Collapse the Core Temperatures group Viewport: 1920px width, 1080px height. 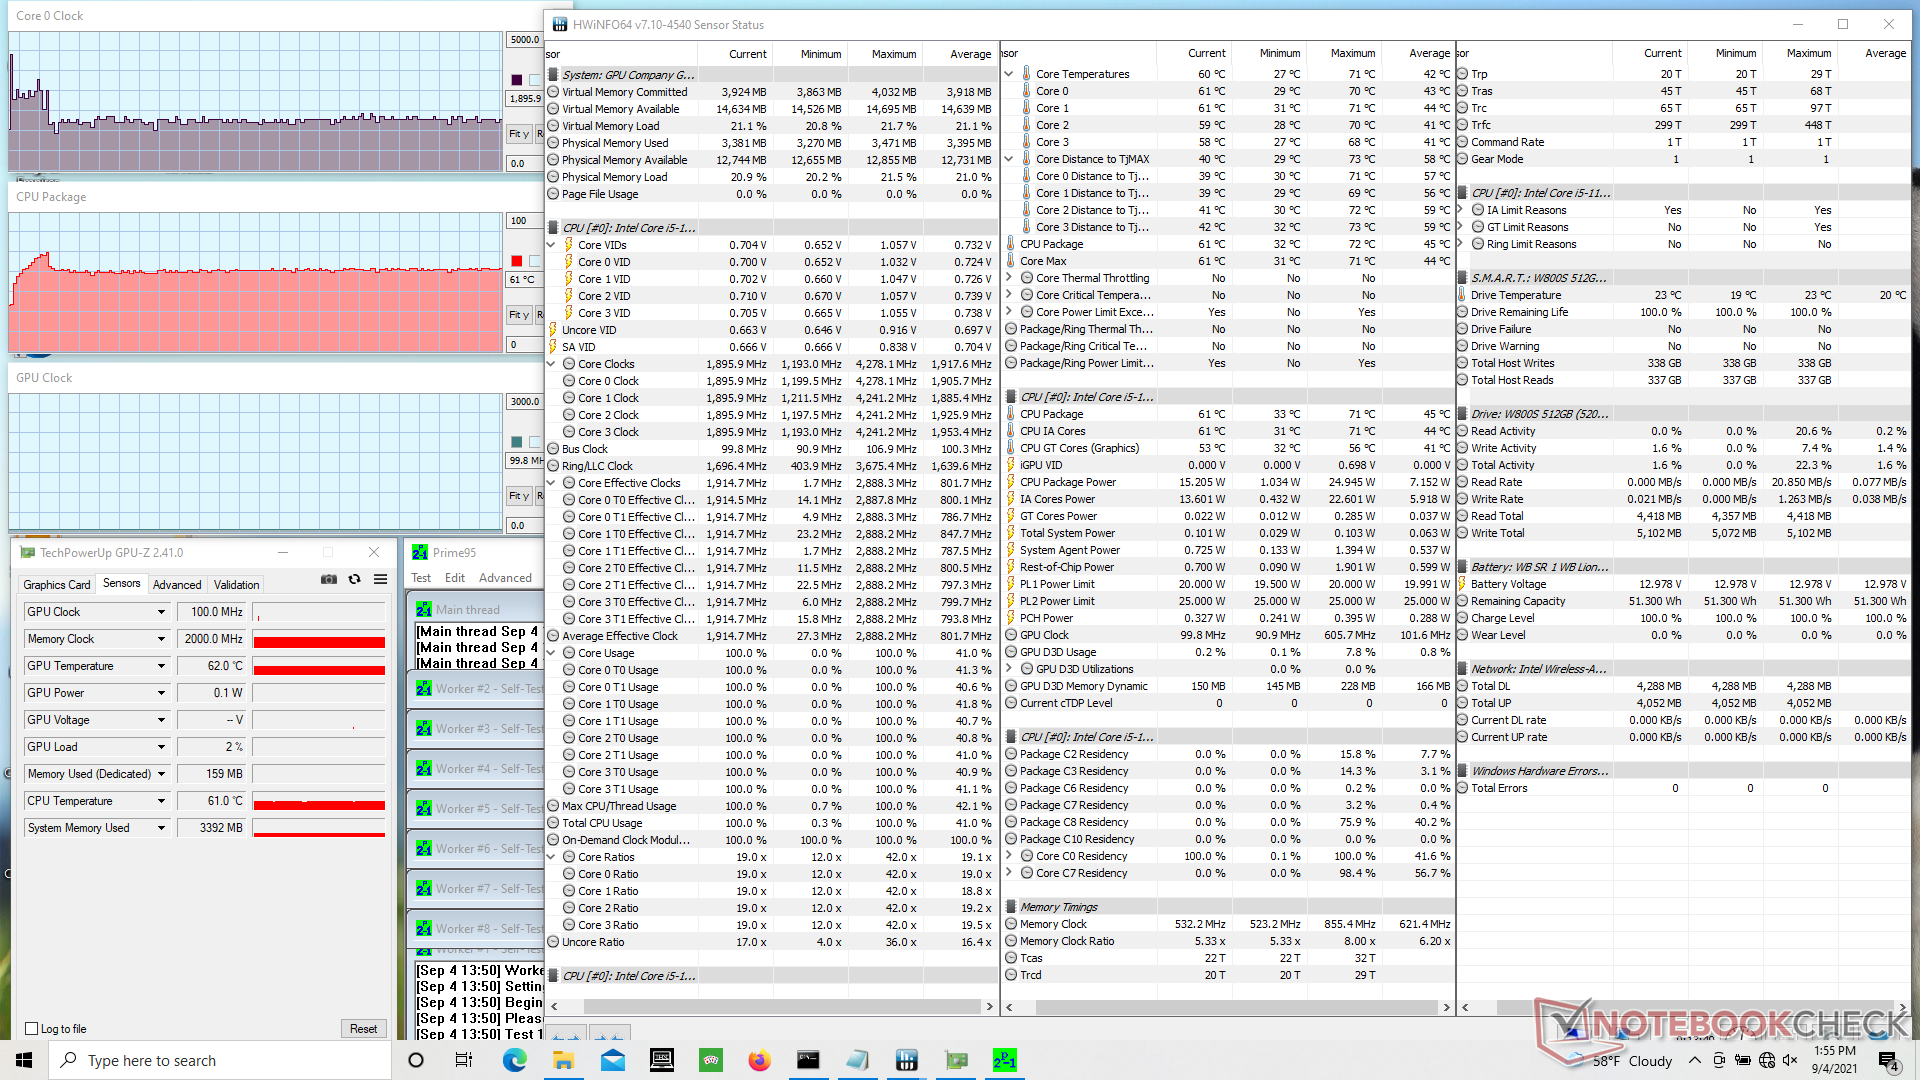[1009, 74]
